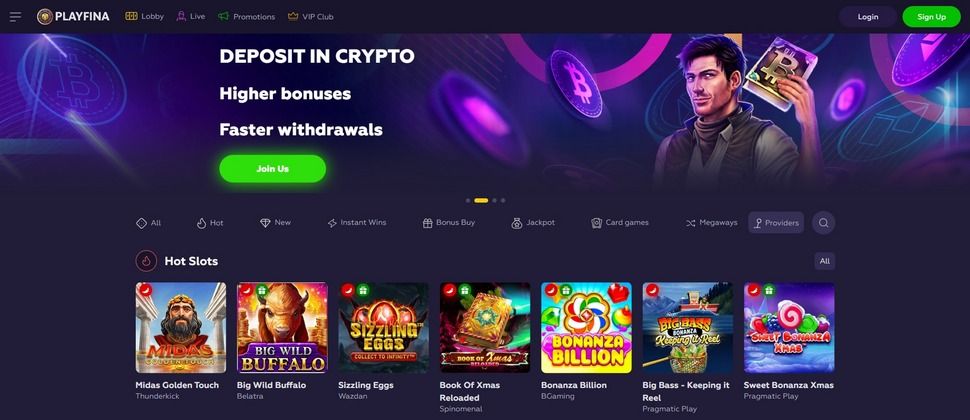Open the Midas Golden Touch game thumbnail

[181, 328]
